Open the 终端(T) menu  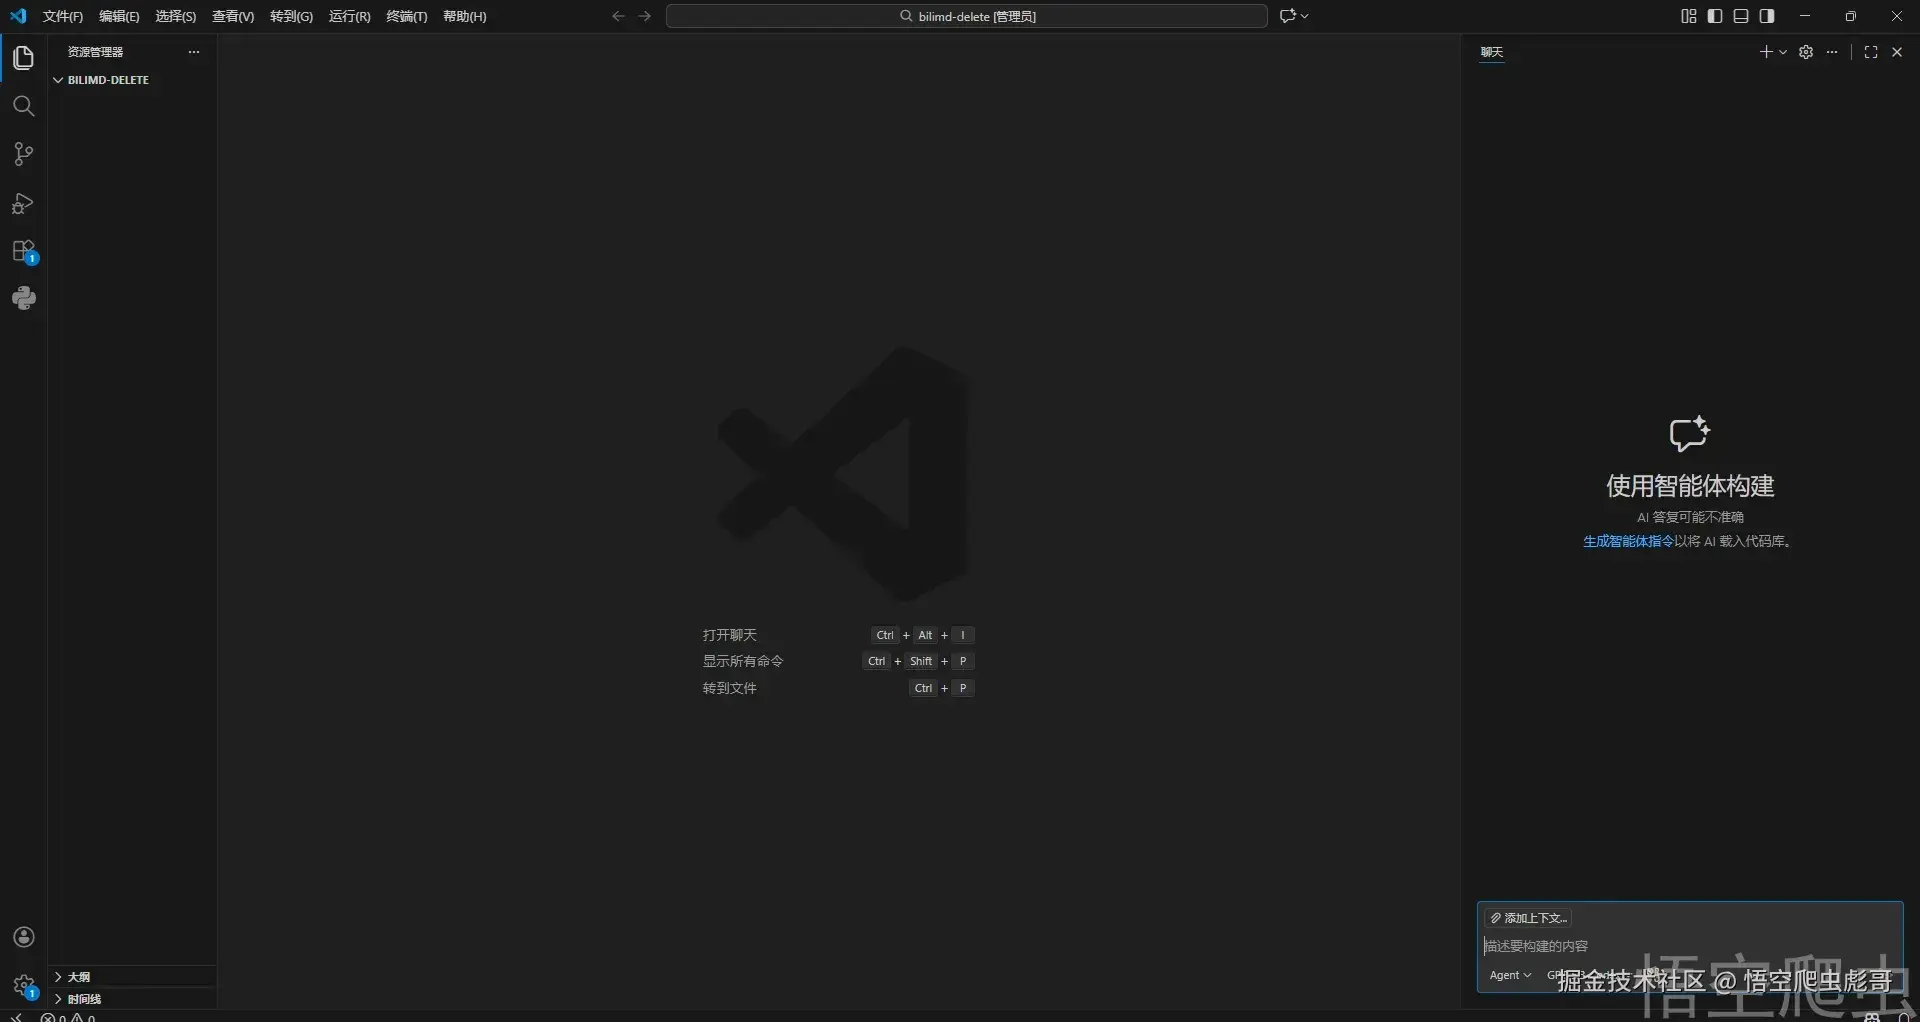point(407,17)
